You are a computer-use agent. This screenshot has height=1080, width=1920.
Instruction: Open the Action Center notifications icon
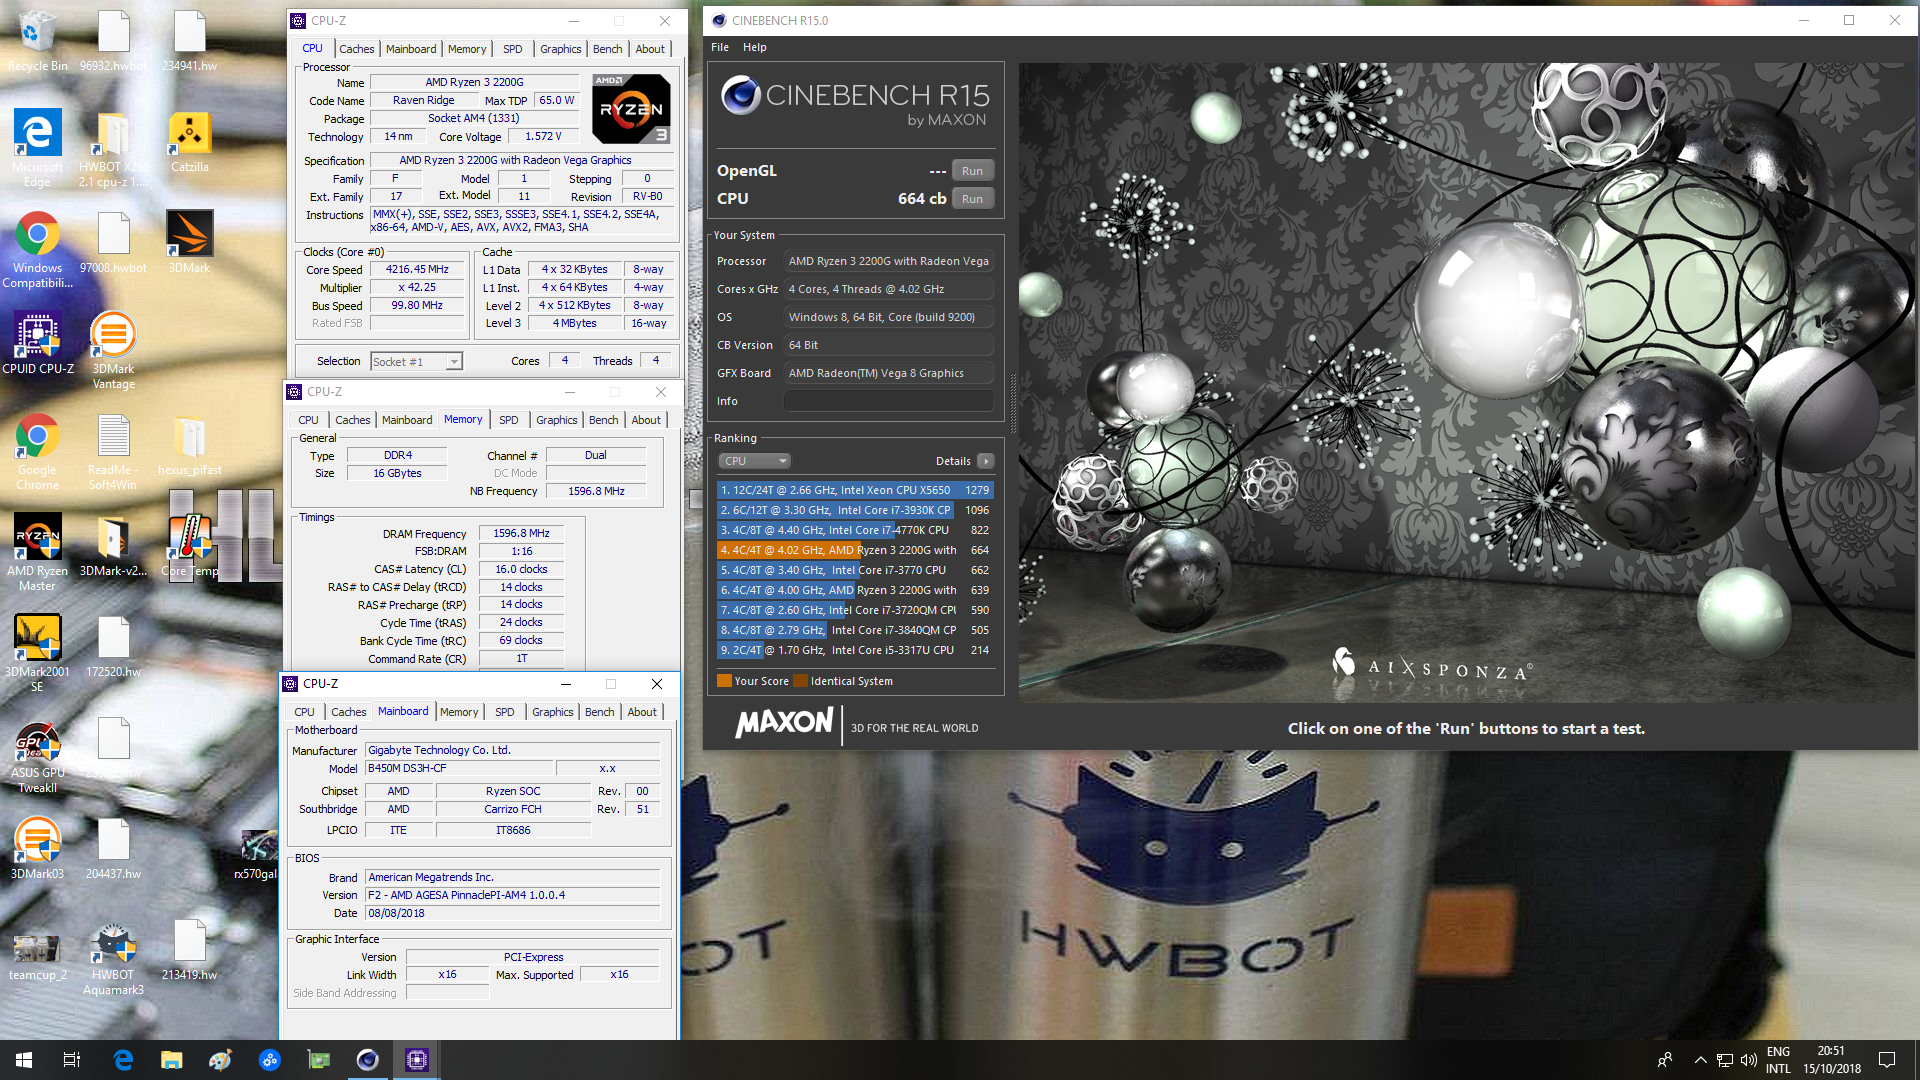click(1887, 1060)
